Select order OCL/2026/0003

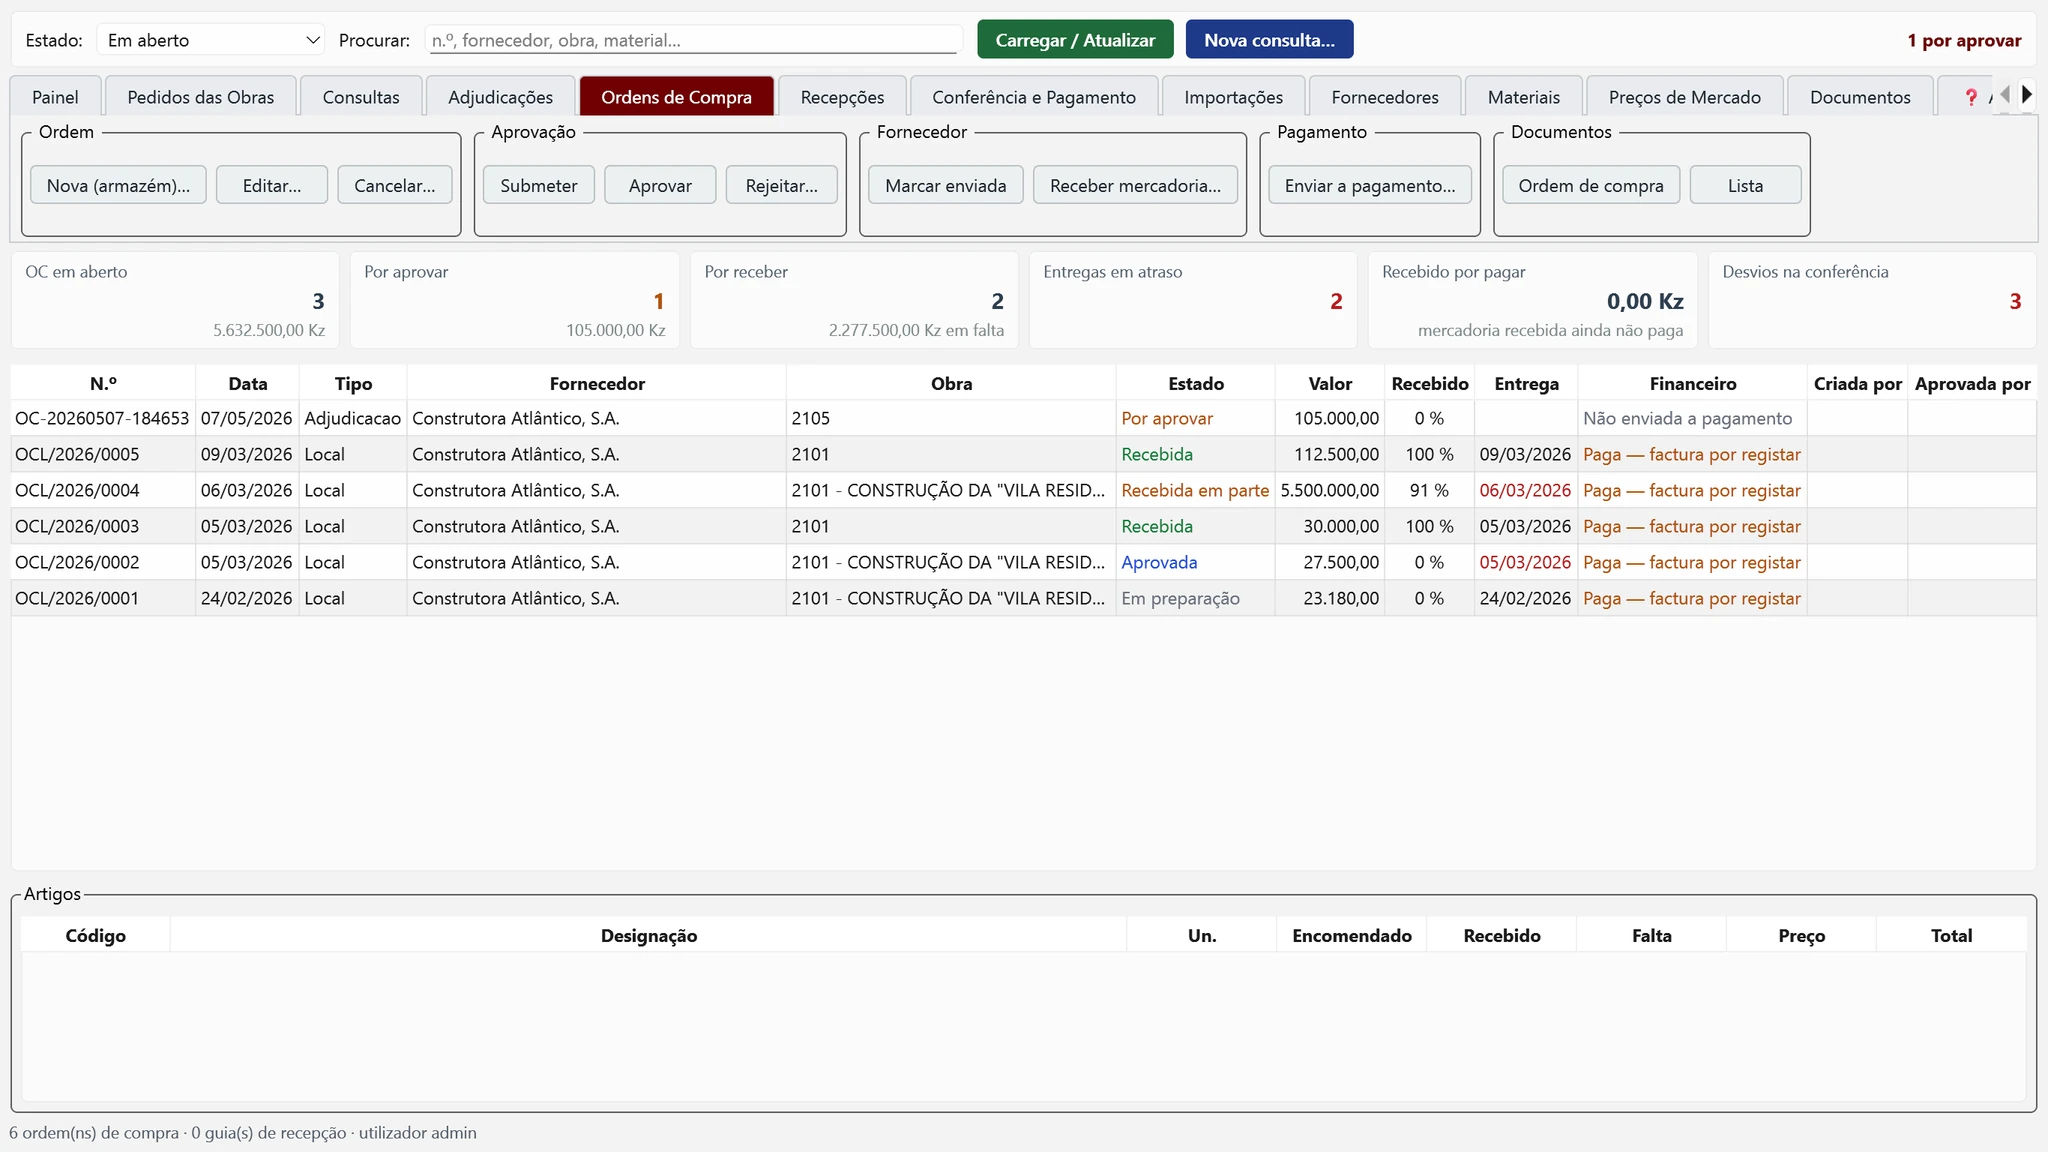point(1023,526)
